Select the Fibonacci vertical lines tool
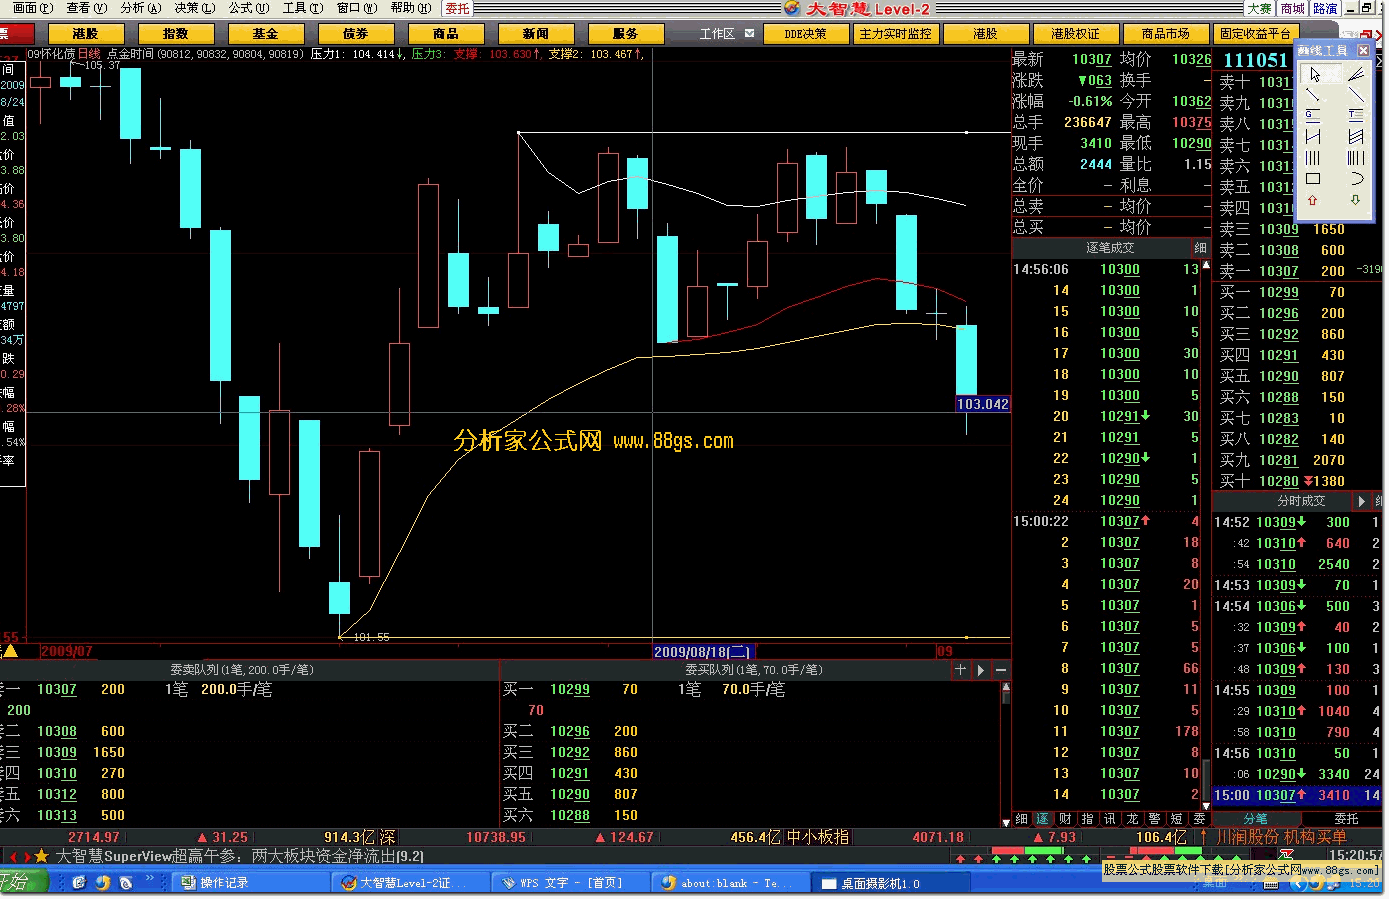This screenshot has height=899, width=1389. point(1355,158)
